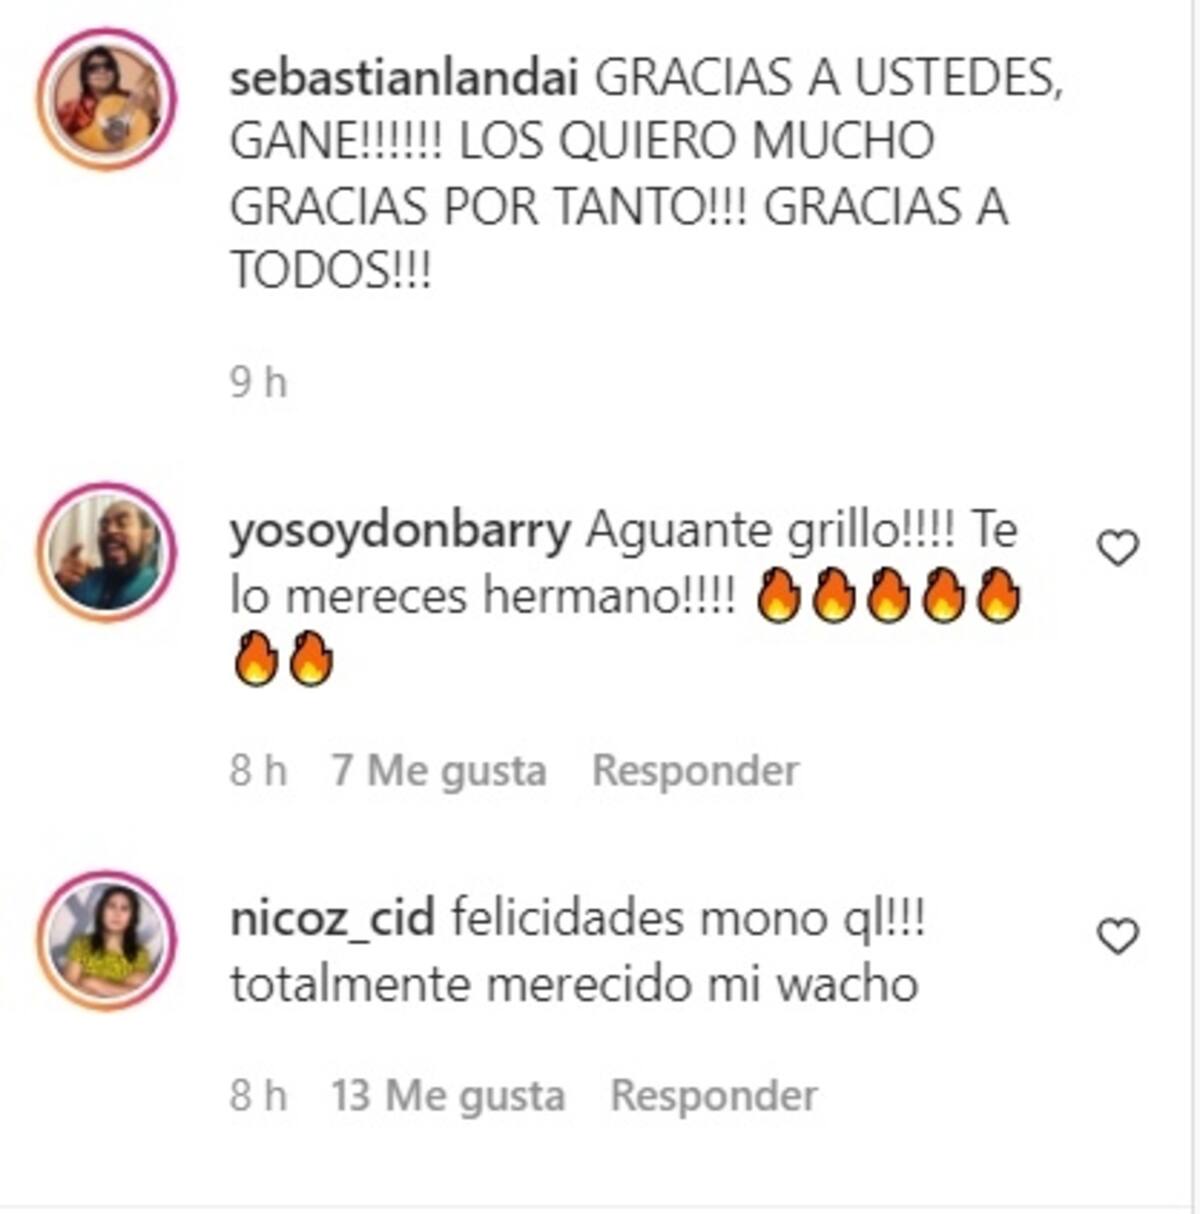
Task: View the 7 Me gusta likes list
Action: click(x=440, y=771)
